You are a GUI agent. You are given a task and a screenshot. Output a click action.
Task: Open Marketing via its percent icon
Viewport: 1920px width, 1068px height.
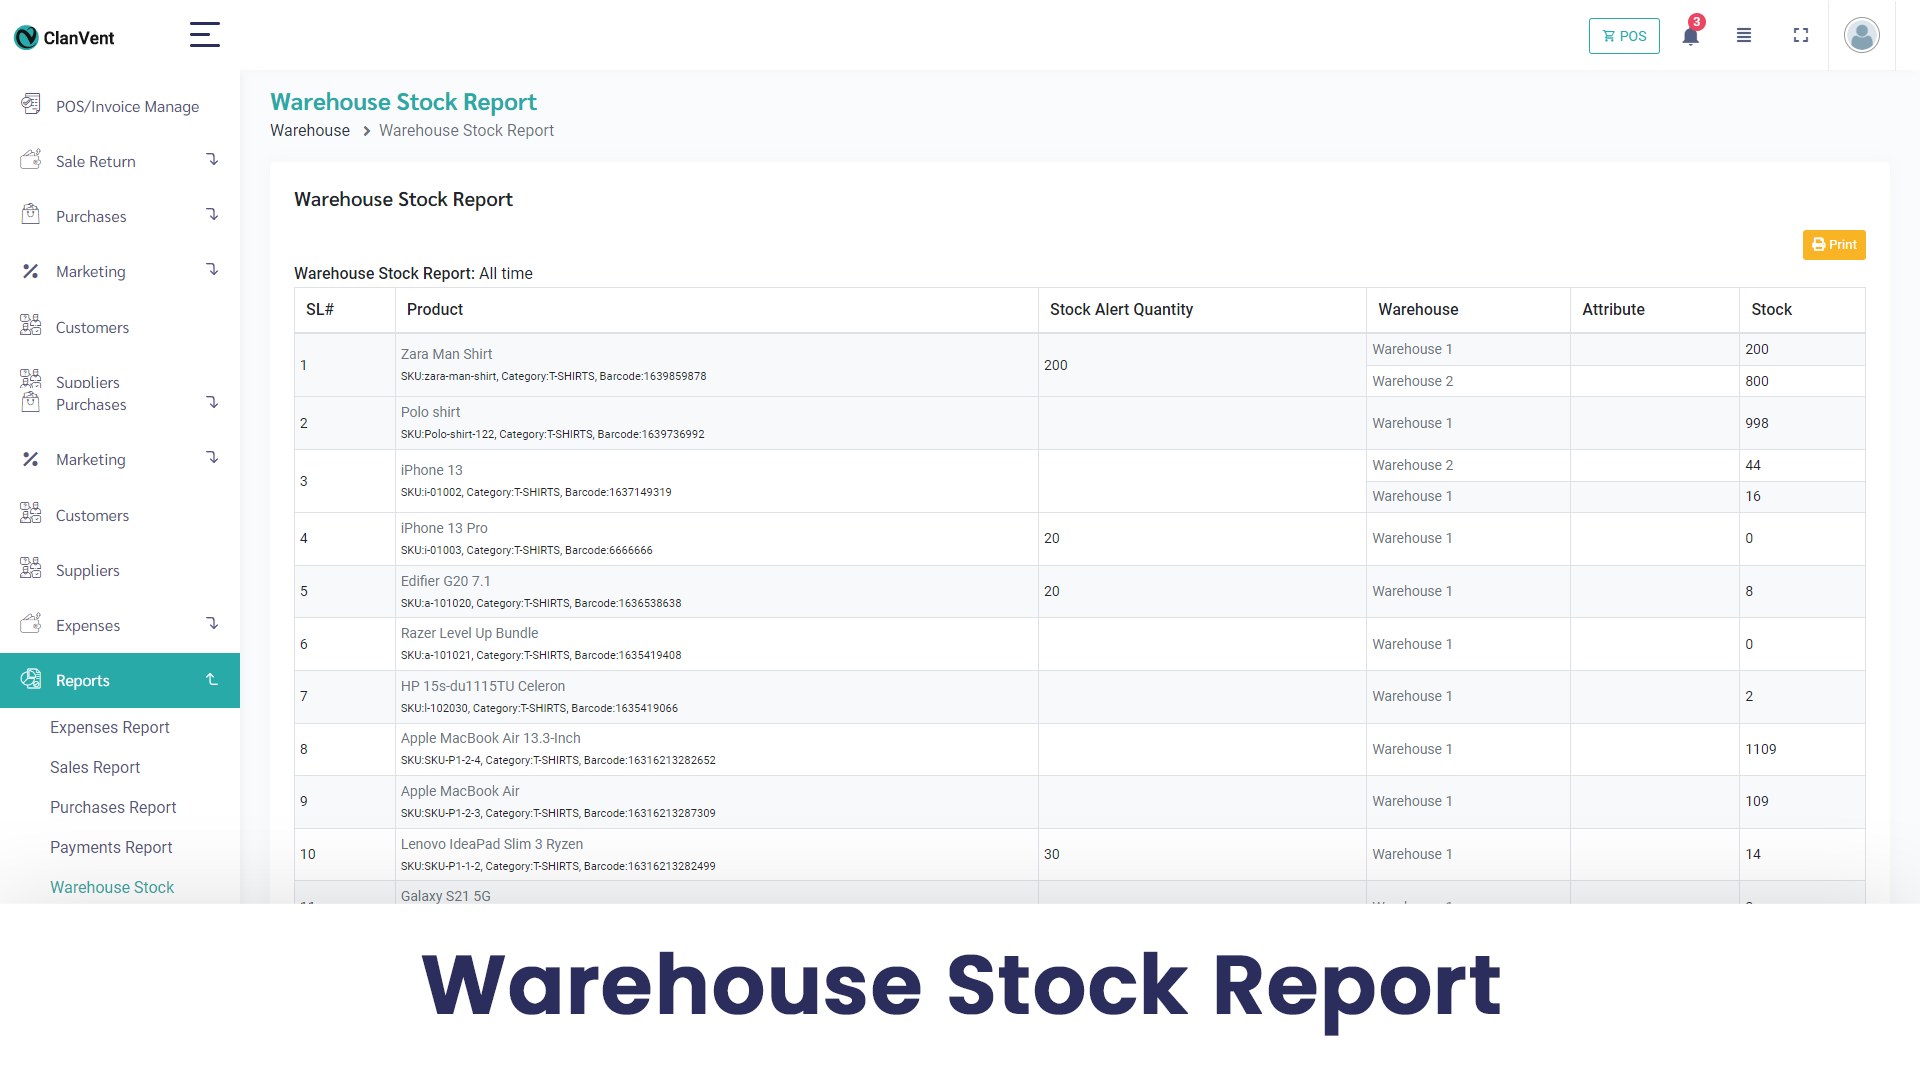31,459
